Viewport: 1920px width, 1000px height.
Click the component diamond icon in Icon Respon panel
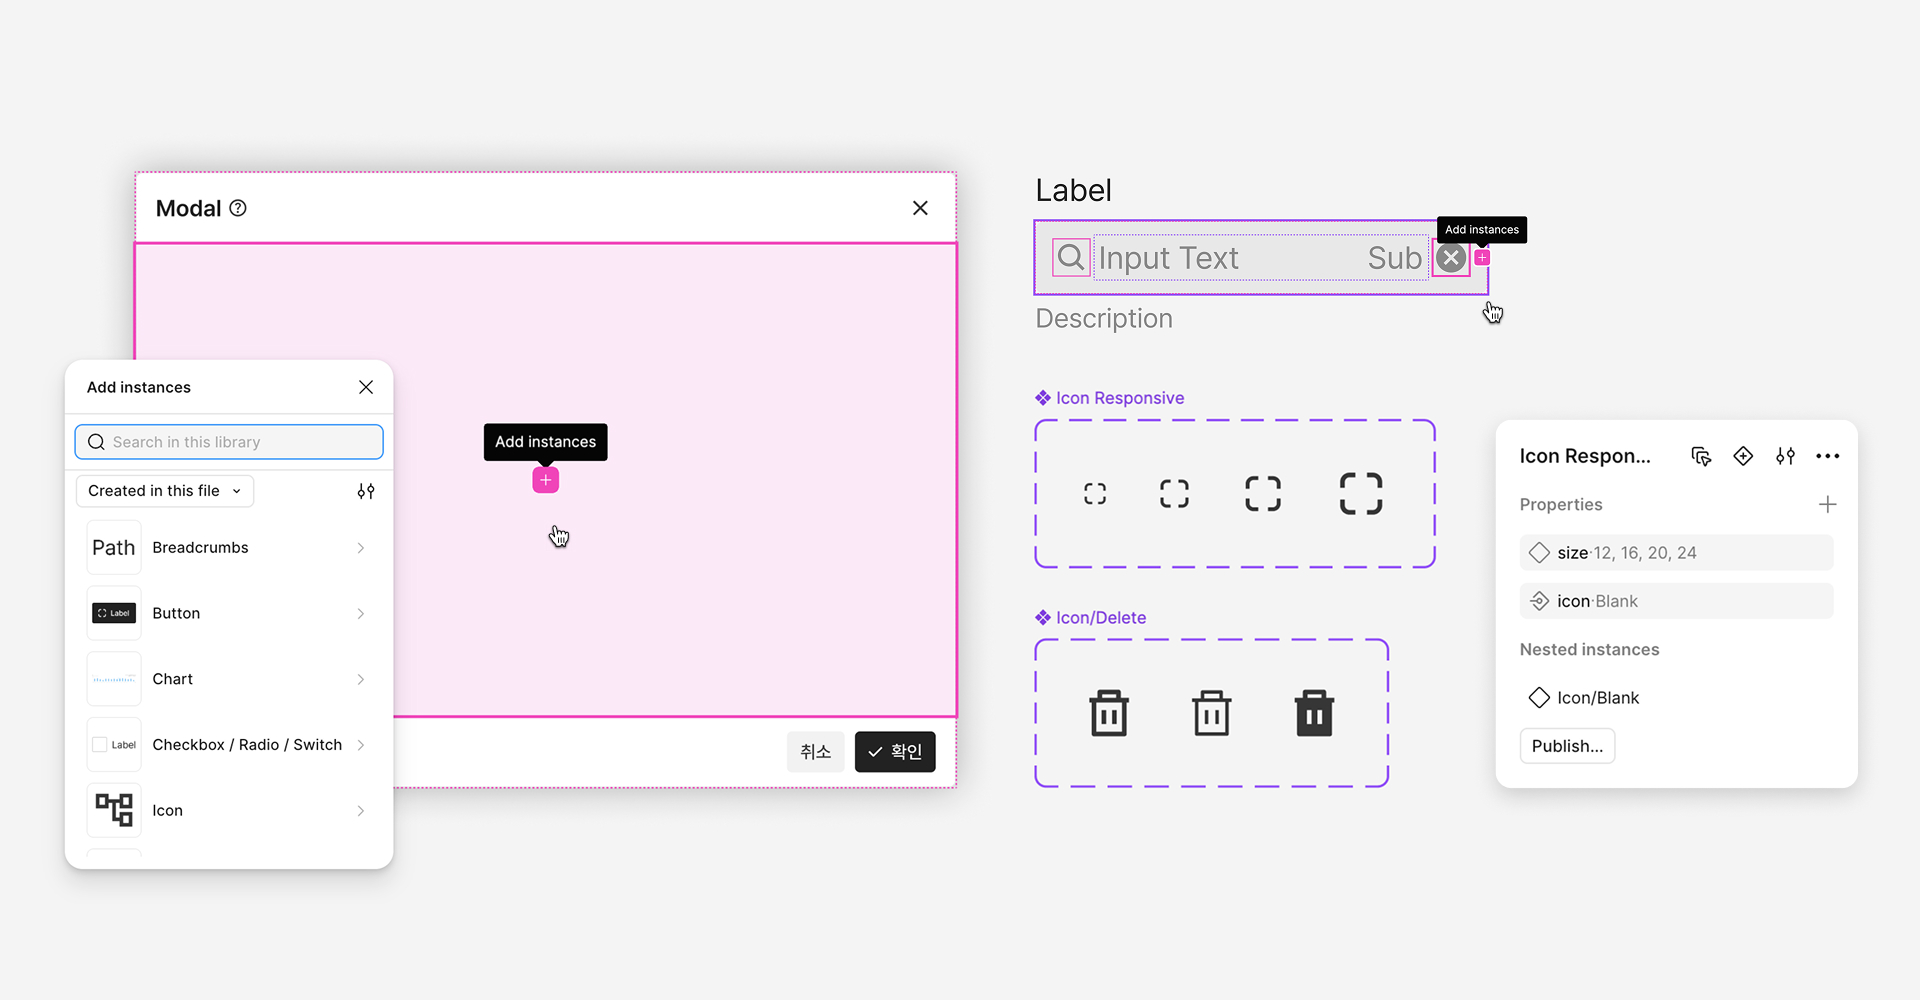pos(1743,456)
